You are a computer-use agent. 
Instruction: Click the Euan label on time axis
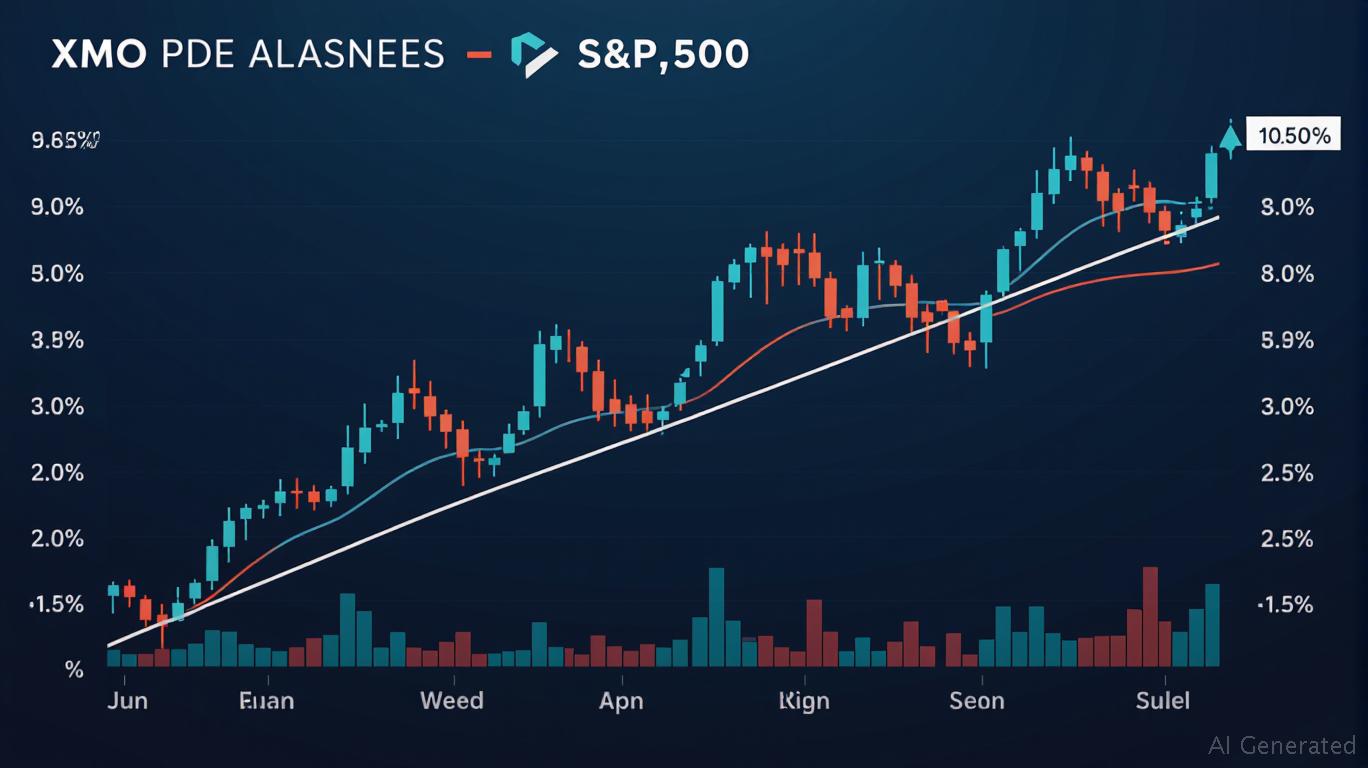pos(267,700)
